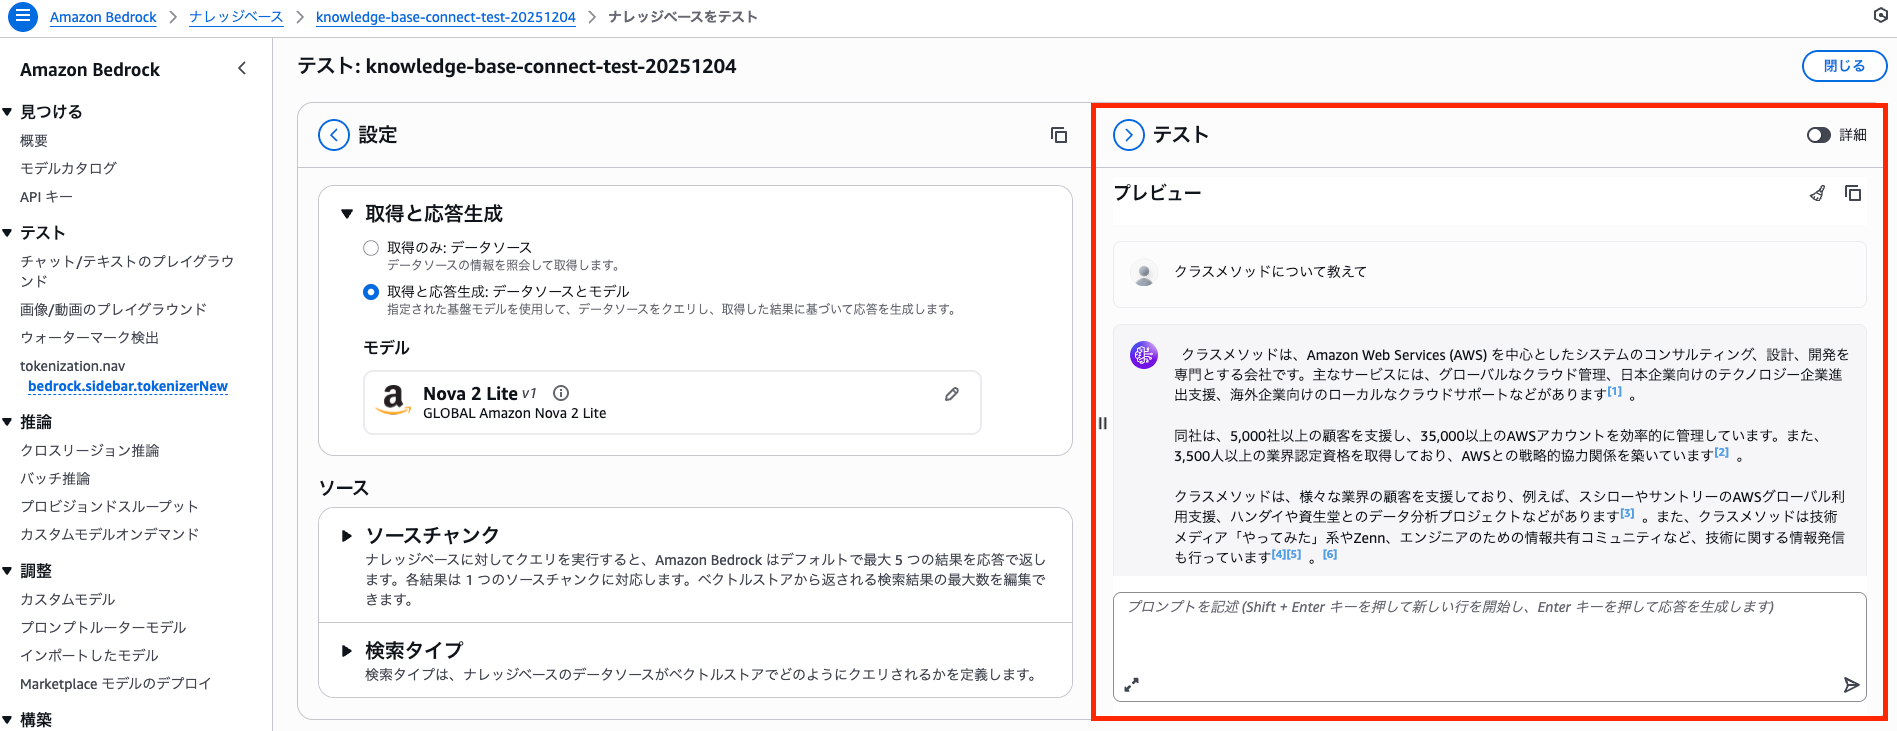The height and width of the screenshot is (731, 1897).
Task: Collapse the 推論 sidebar group
Action: coord(8,422)
